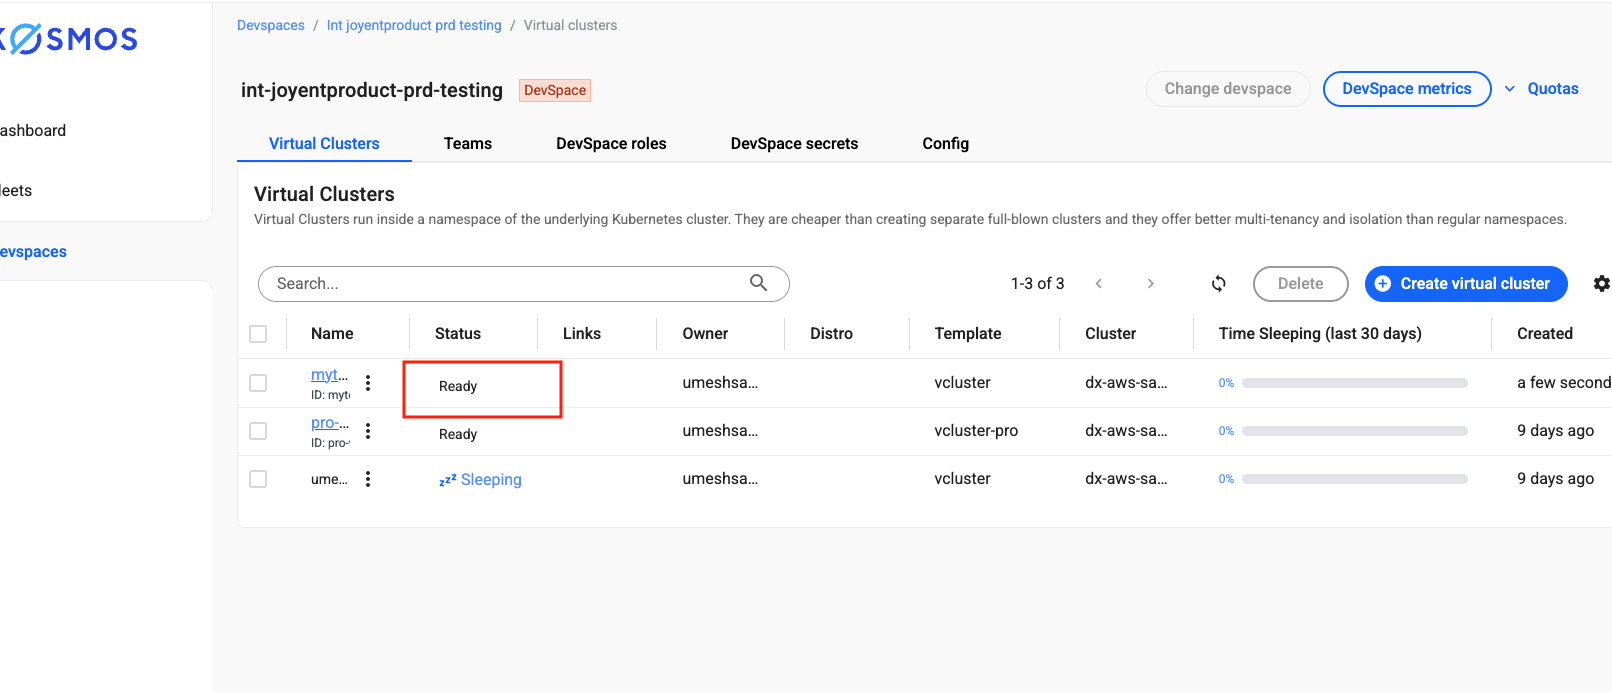This screenshot has width=1612, height=693.
Task: Open the pro-... cluster link
Action: 329,423
